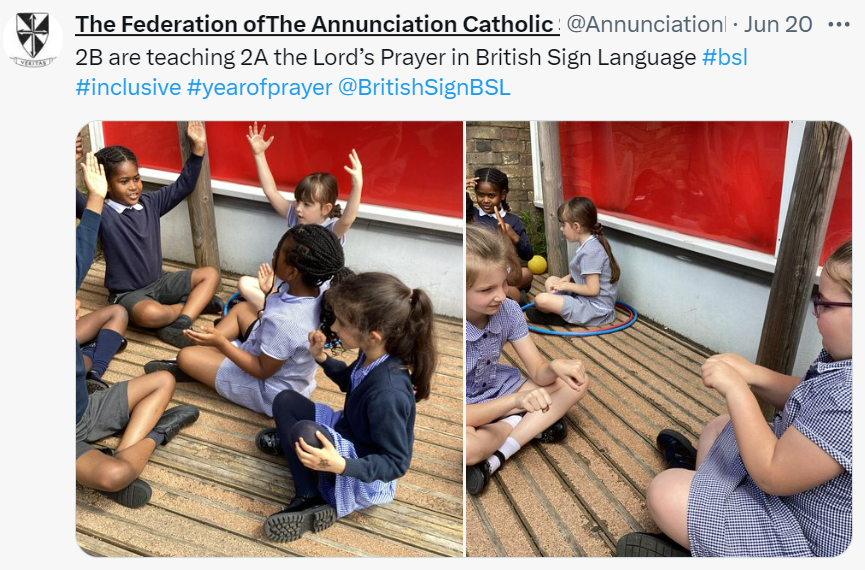Image resolution: width=865 pixels, height=570 pixels.
Task: Open the Jun 20 tweet timestamp
Action: pyautogui.click(x=778, y=24)
